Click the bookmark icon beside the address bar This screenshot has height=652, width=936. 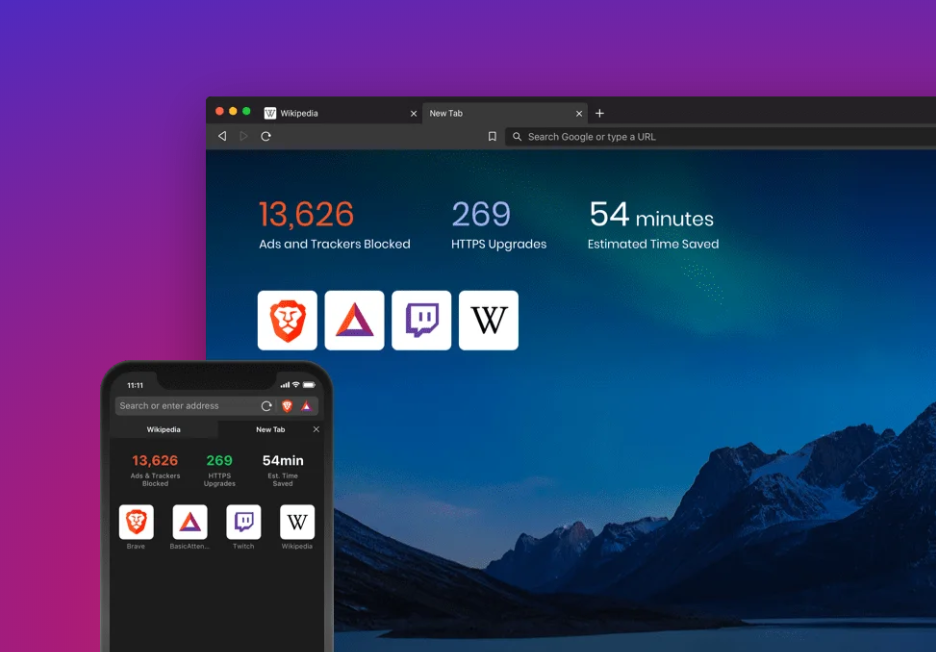coord(492,136)
